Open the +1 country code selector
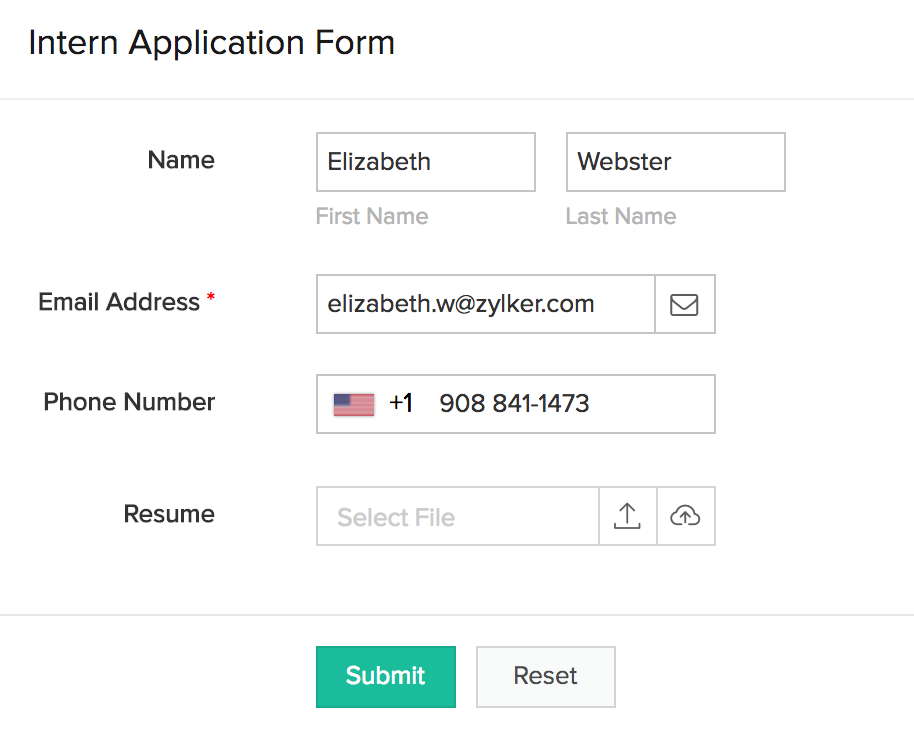The width and height of the screenshot is (914, 740). tap(401, 404)
